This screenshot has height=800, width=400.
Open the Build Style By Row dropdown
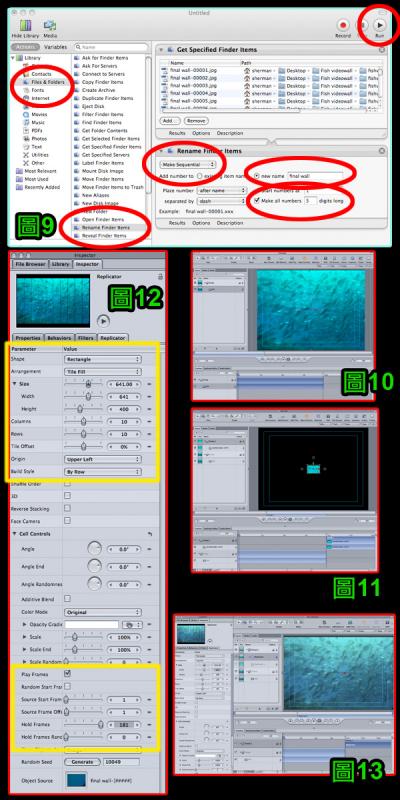pyautogui.click(x=103, y=472)
